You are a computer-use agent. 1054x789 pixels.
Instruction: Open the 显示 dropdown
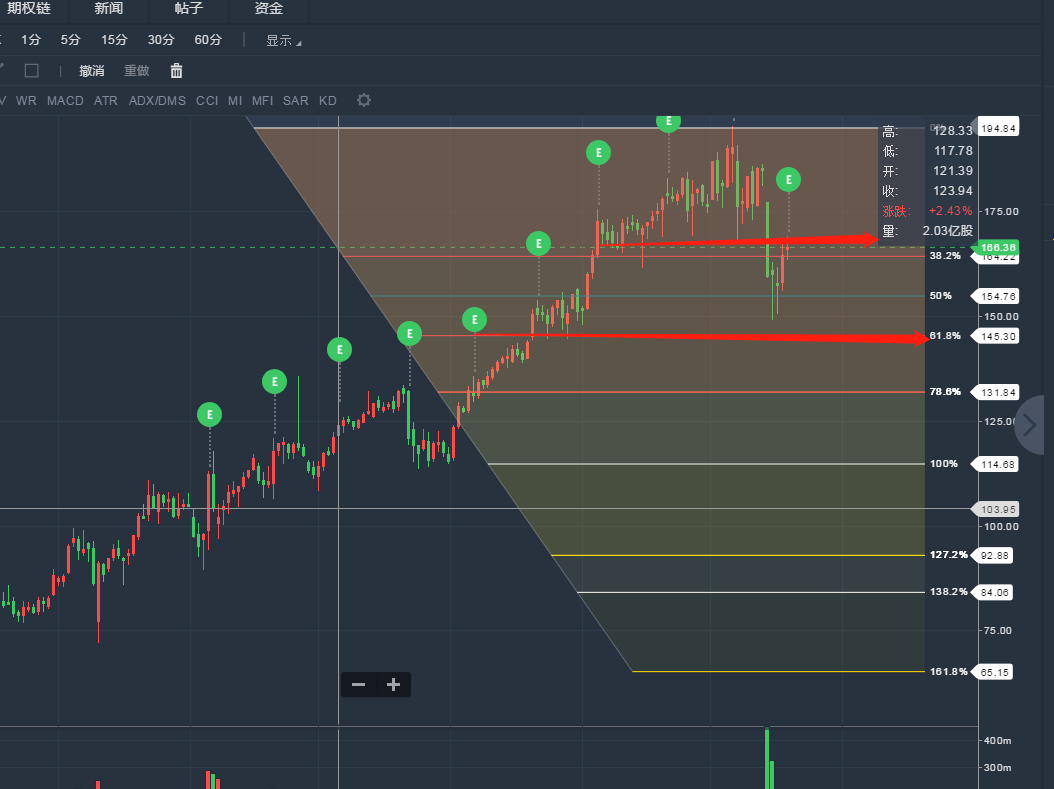click(x=284, y=41)
